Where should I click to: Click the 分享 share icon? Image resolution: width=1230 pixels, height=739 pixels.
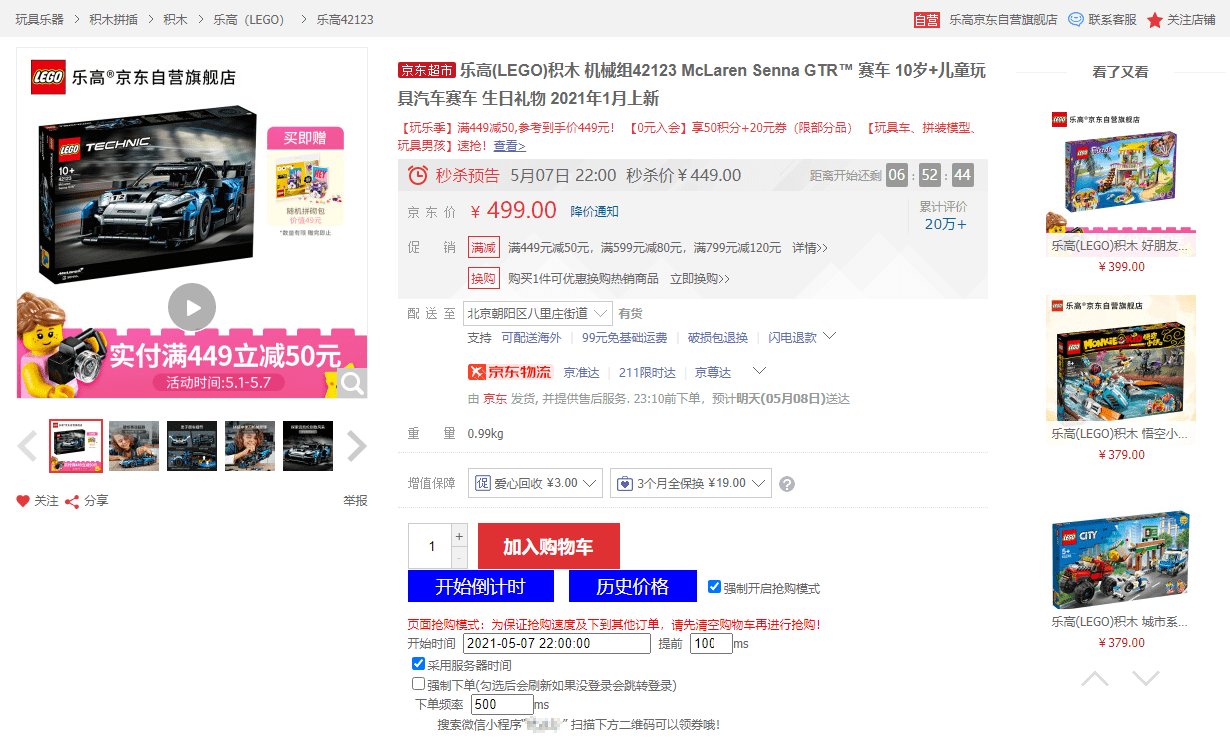(x=72, y=501)
